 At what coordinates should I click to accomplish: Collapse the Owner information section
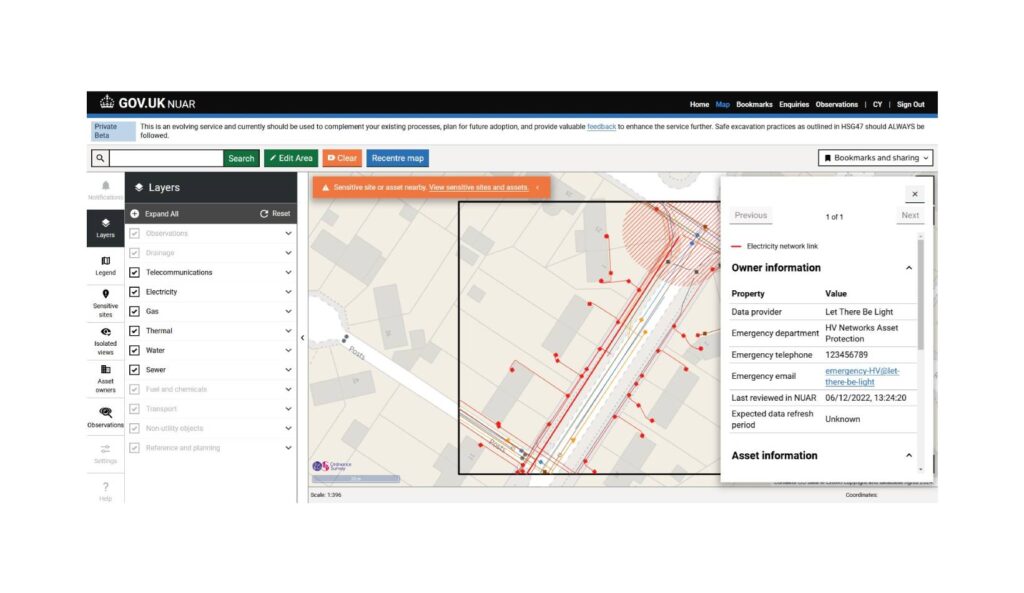pos(908,268)
